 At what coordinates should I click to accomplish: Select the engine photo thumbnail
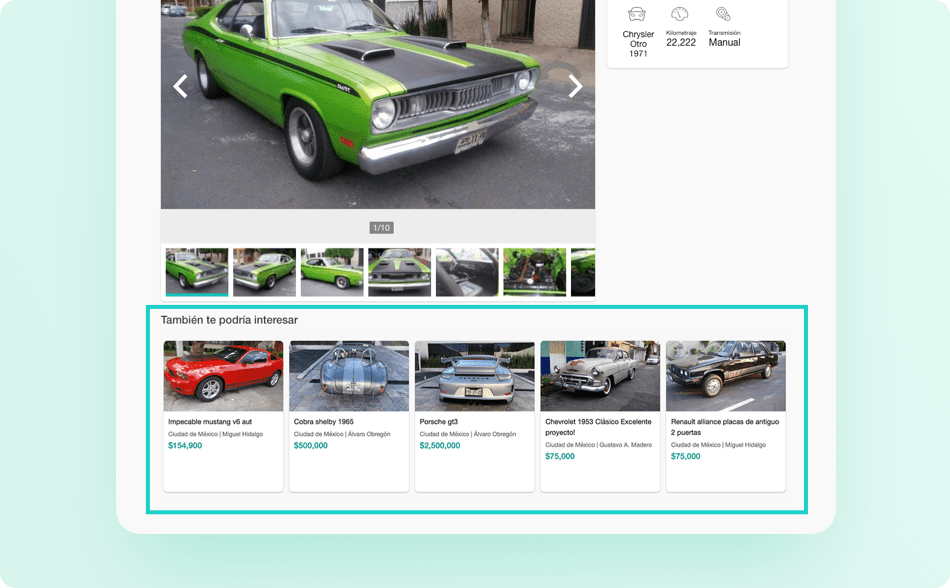coord(535,272)
